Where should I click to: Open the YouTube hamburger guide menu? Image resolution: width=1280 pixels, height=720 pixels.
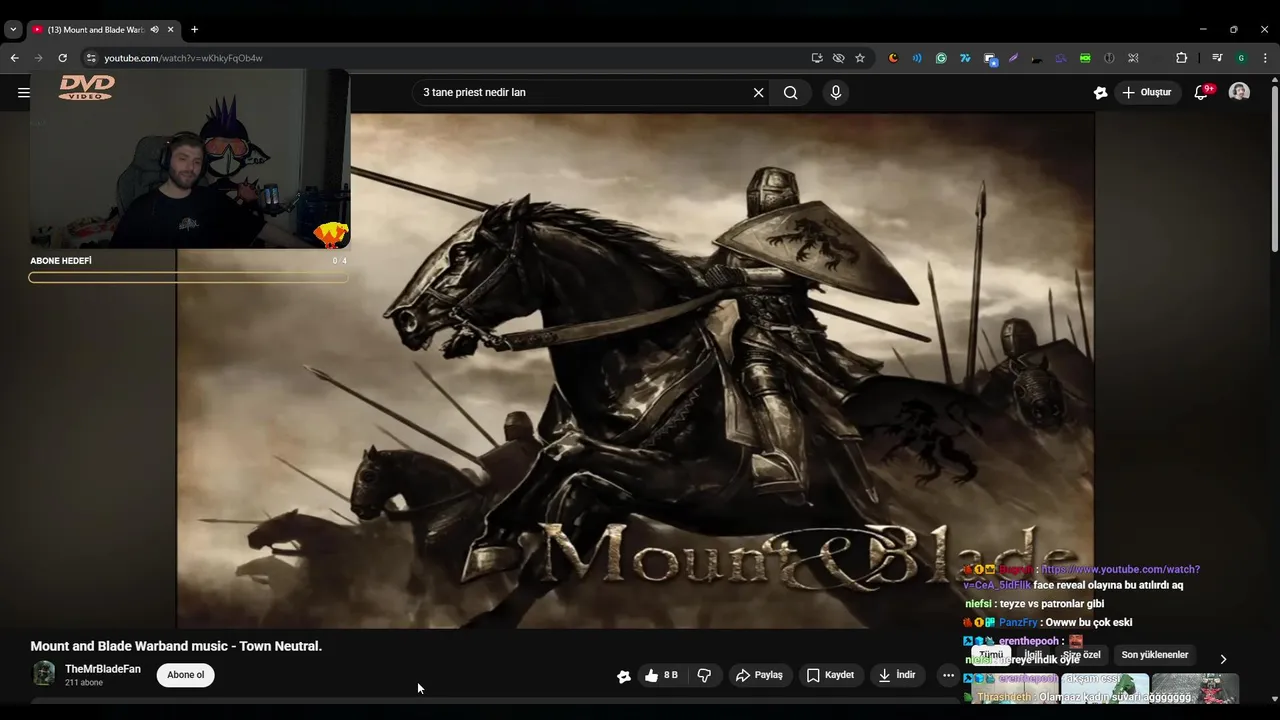[23, 93]
